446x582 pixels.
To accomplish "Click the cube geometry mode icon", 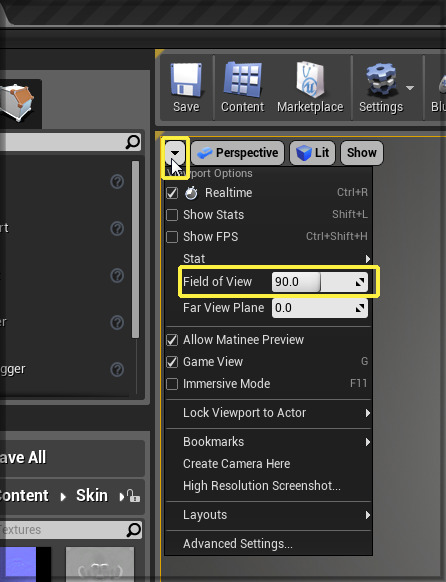I will pos(17,102).
